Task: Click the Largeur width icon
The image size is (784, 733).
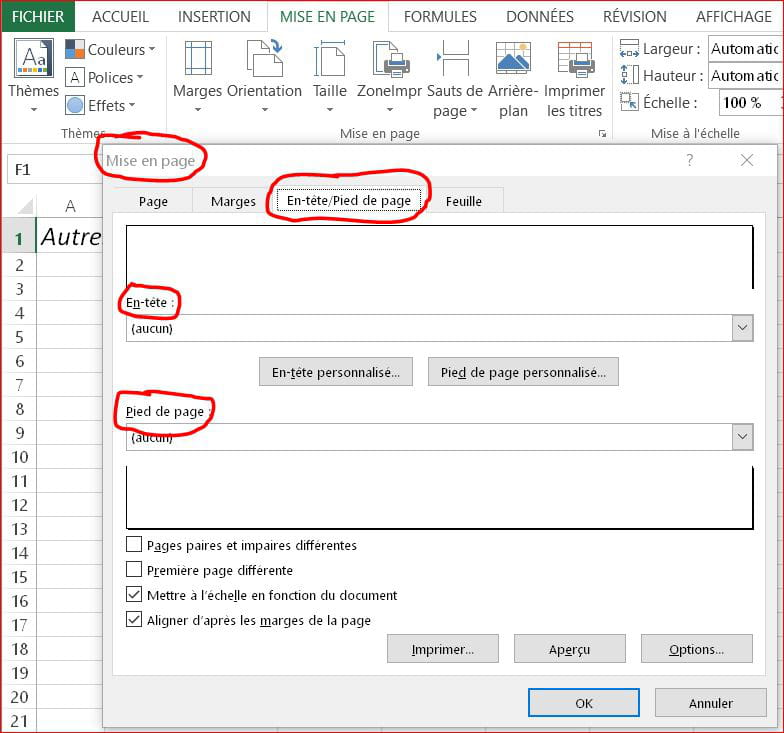Action: (x=629, y=48)
